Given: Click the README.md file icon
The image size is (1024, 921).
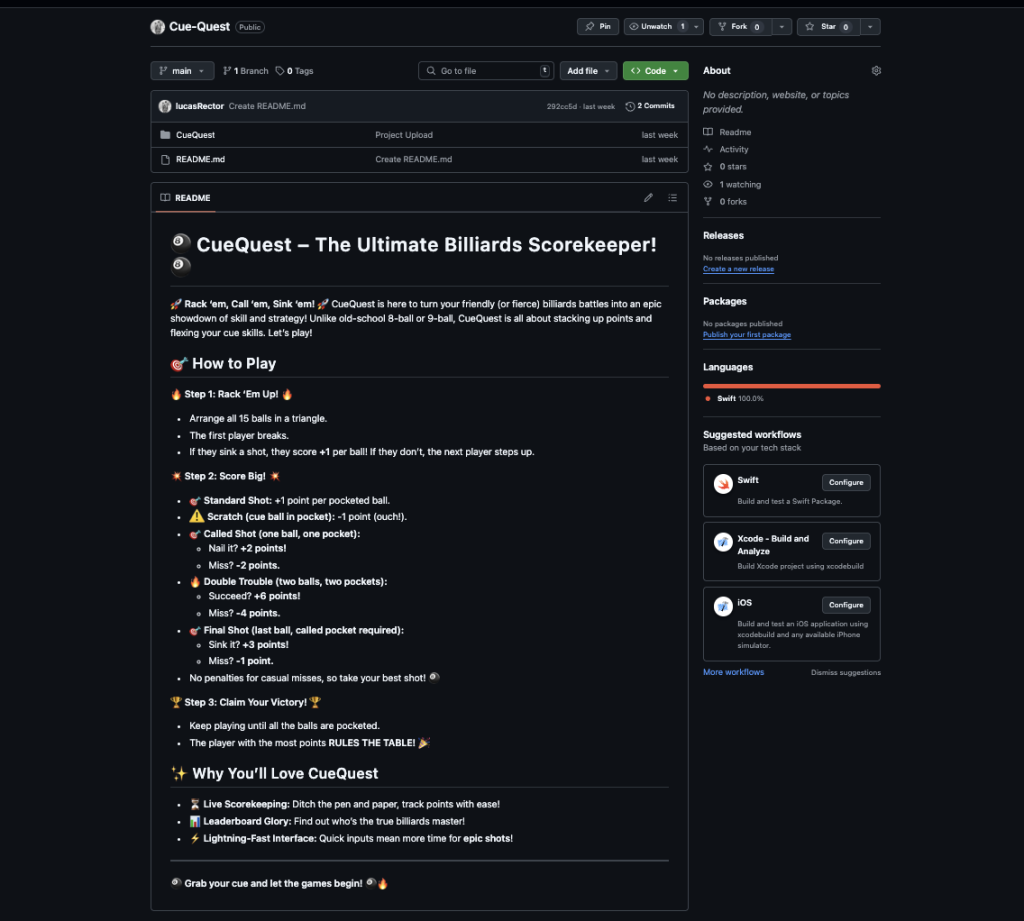Looking at the screenshot, I should tap(165, 159).
